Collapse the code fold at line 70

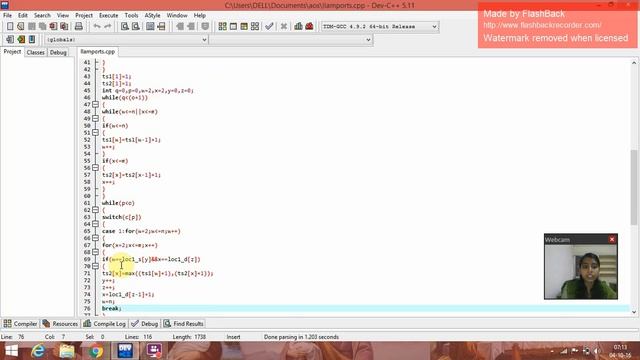[96, 266]
